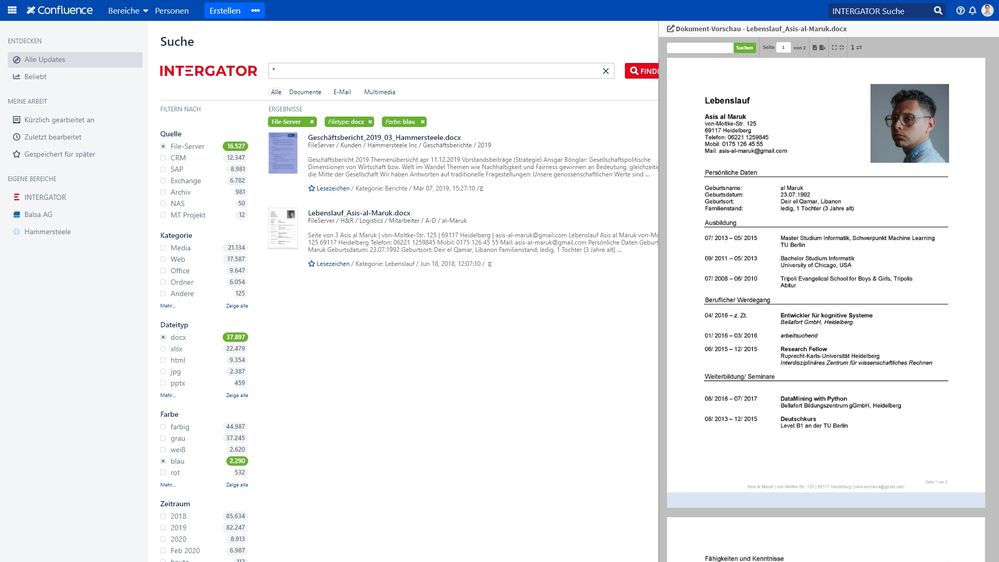999x562 pixels.
Task: Click the bookmark star for Geschäftsbericht result
Action: [x=312, y=188]
